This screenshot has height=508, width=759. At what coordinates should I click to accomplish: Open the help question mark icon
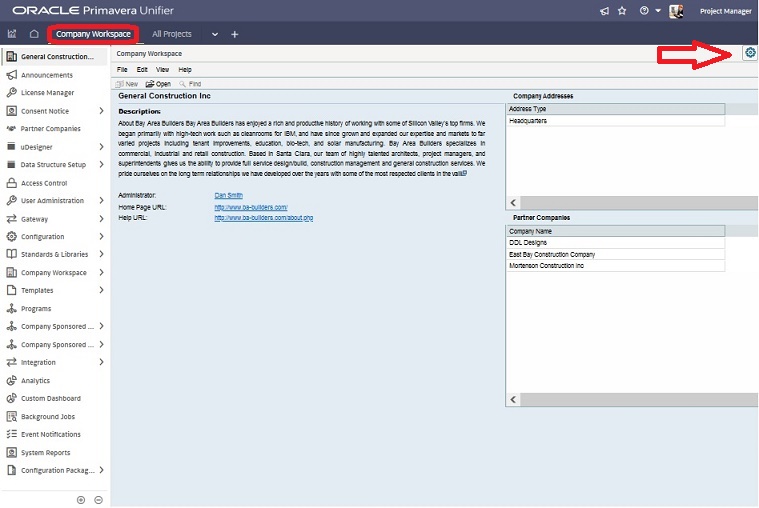pos(644,11)
